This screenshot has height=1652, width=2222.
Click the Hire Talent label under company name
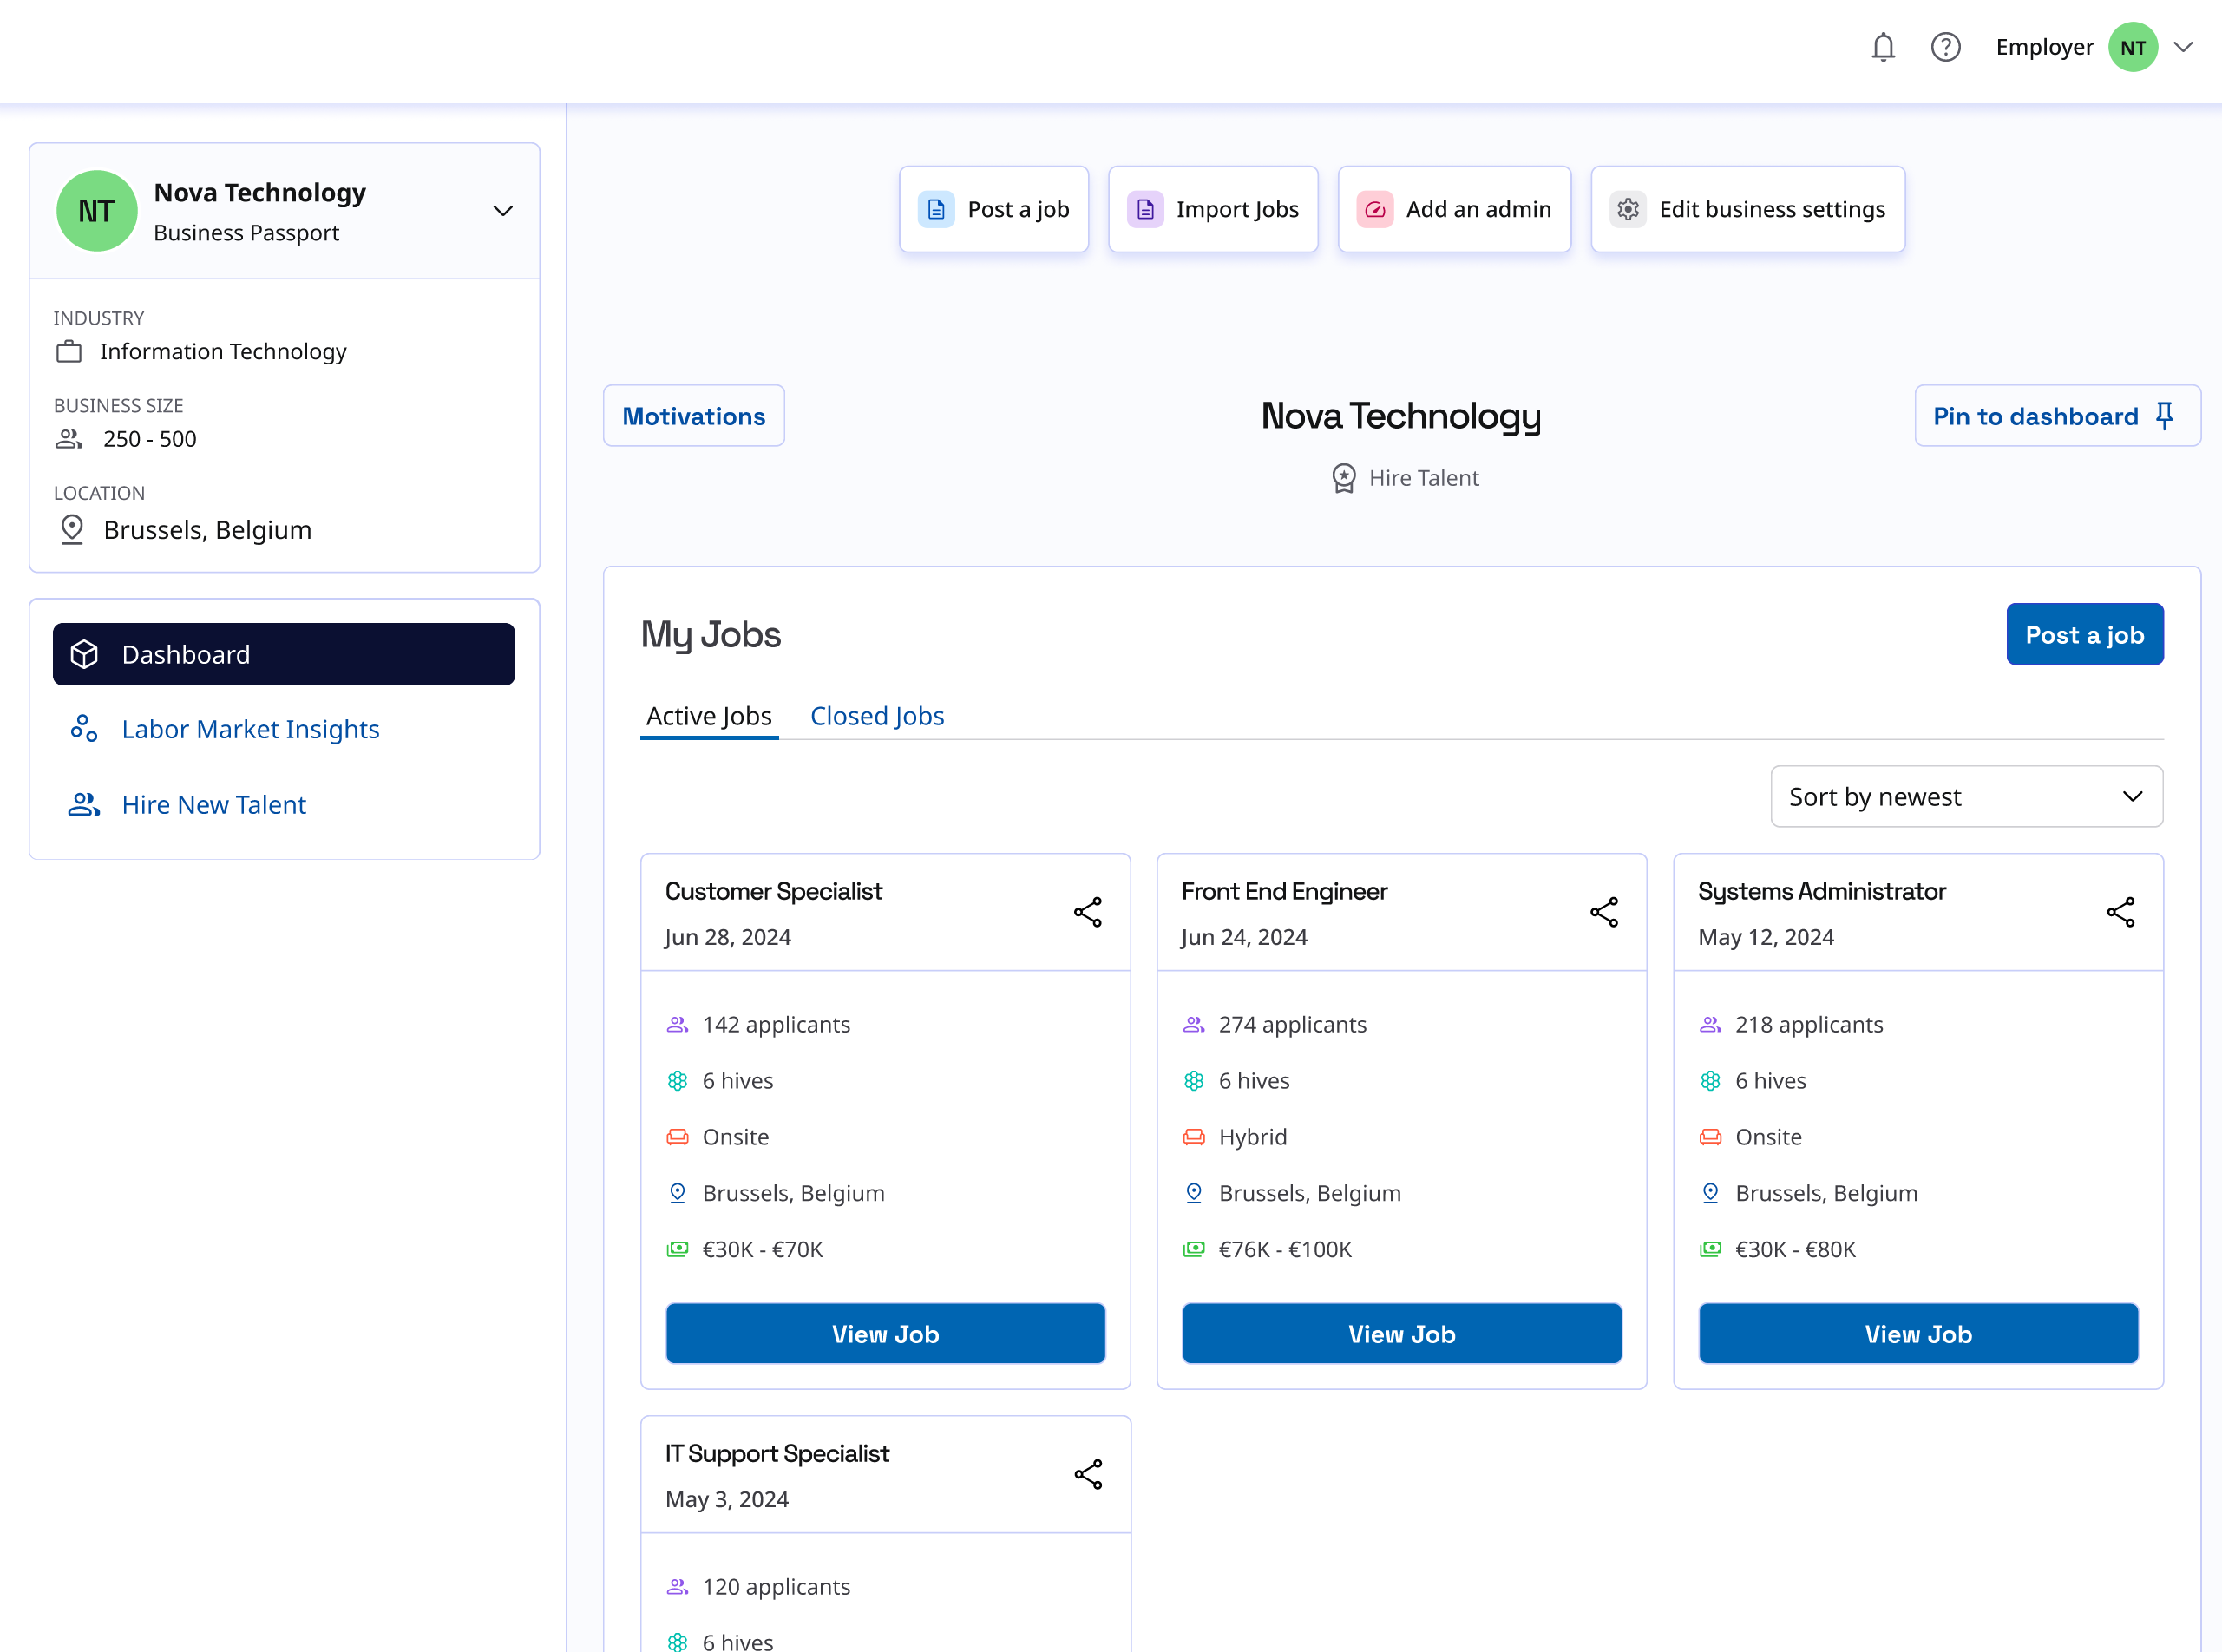[1424, 478]
